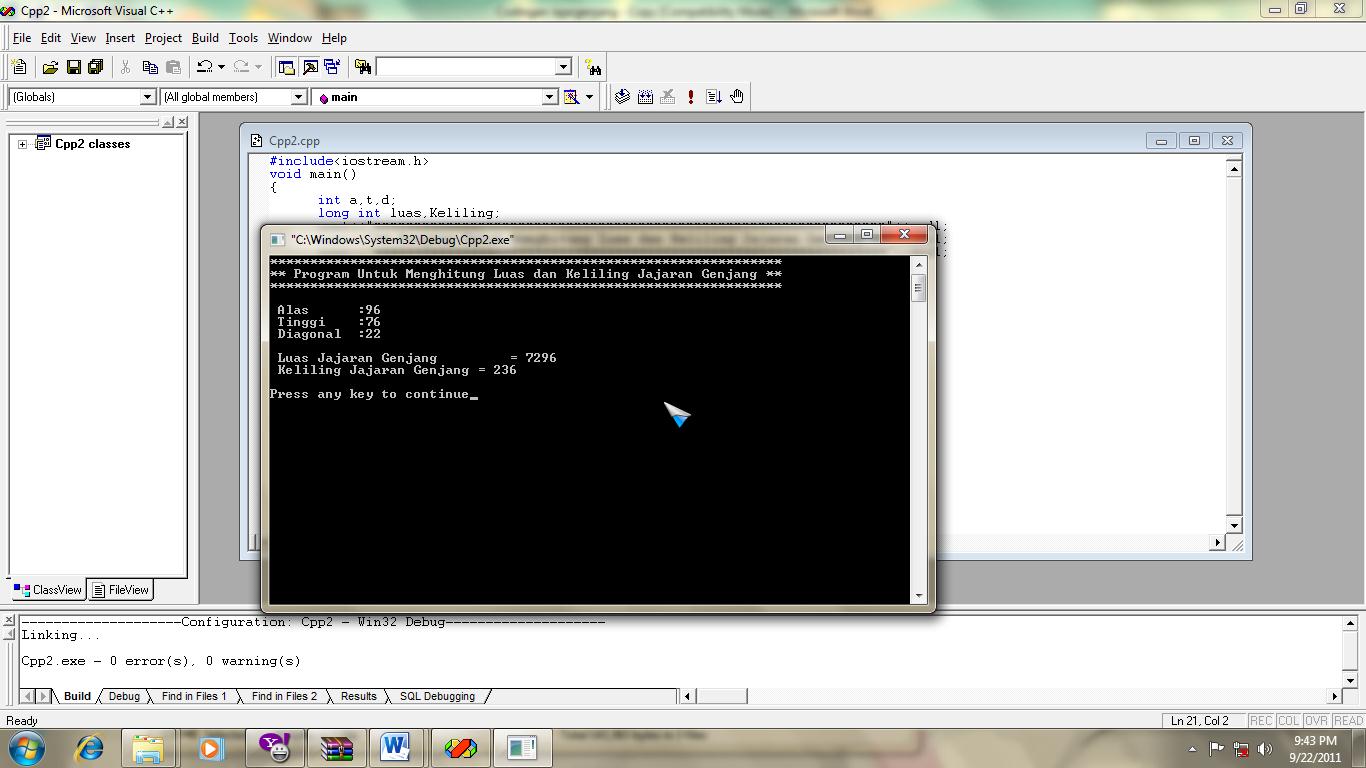
Task: Click the Copy toolbar icon
Action: [x=150, y=67]
